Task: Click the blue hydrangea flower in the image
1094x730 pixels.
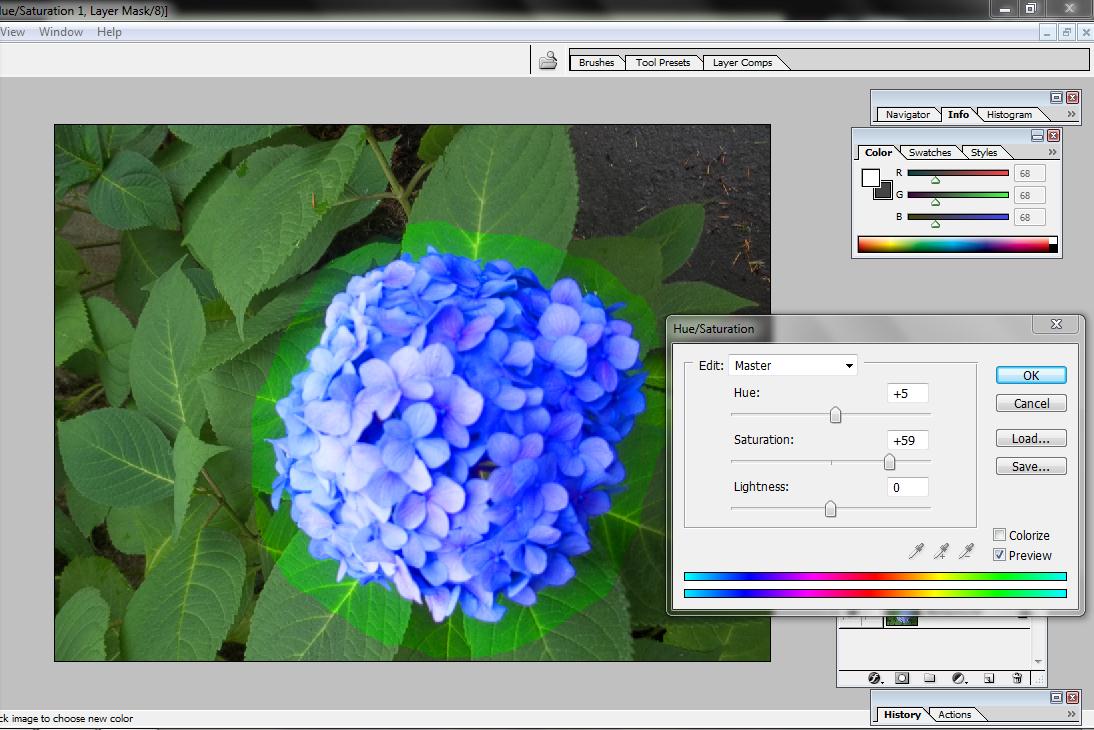Action: [x=457, y=433]
